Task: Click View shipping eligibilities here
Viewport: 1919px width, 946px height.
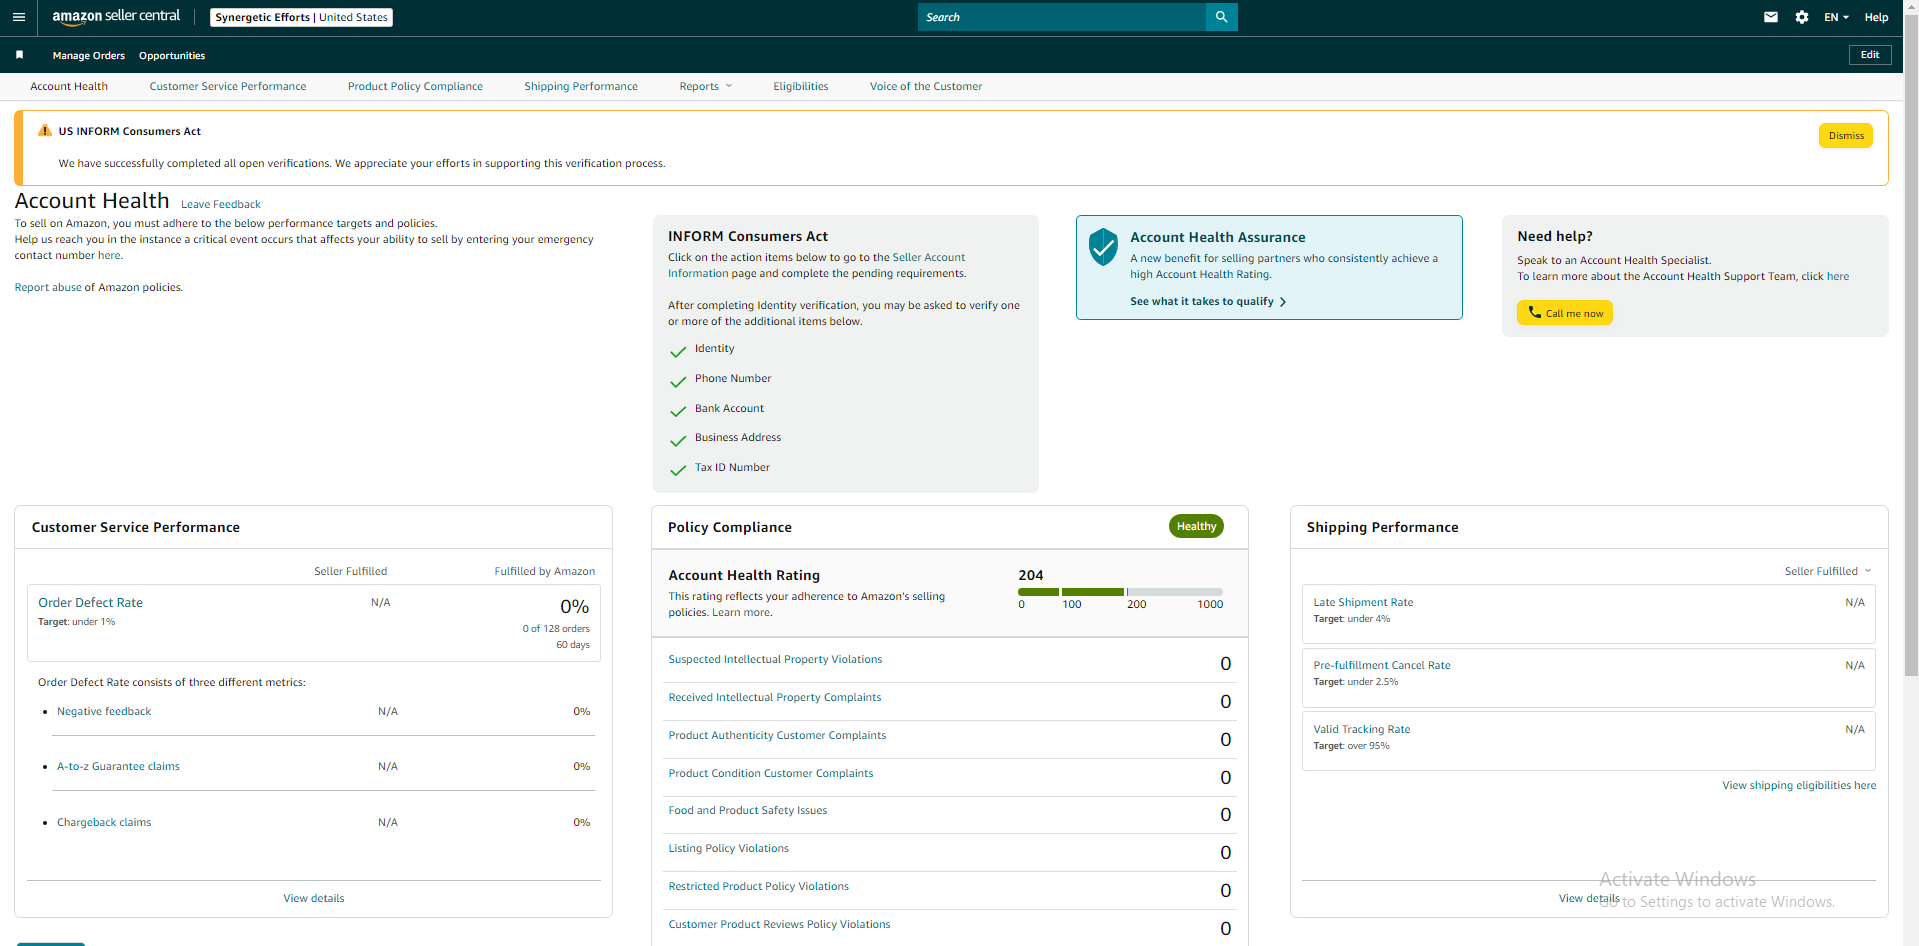Action: (x=1799, y=785)
